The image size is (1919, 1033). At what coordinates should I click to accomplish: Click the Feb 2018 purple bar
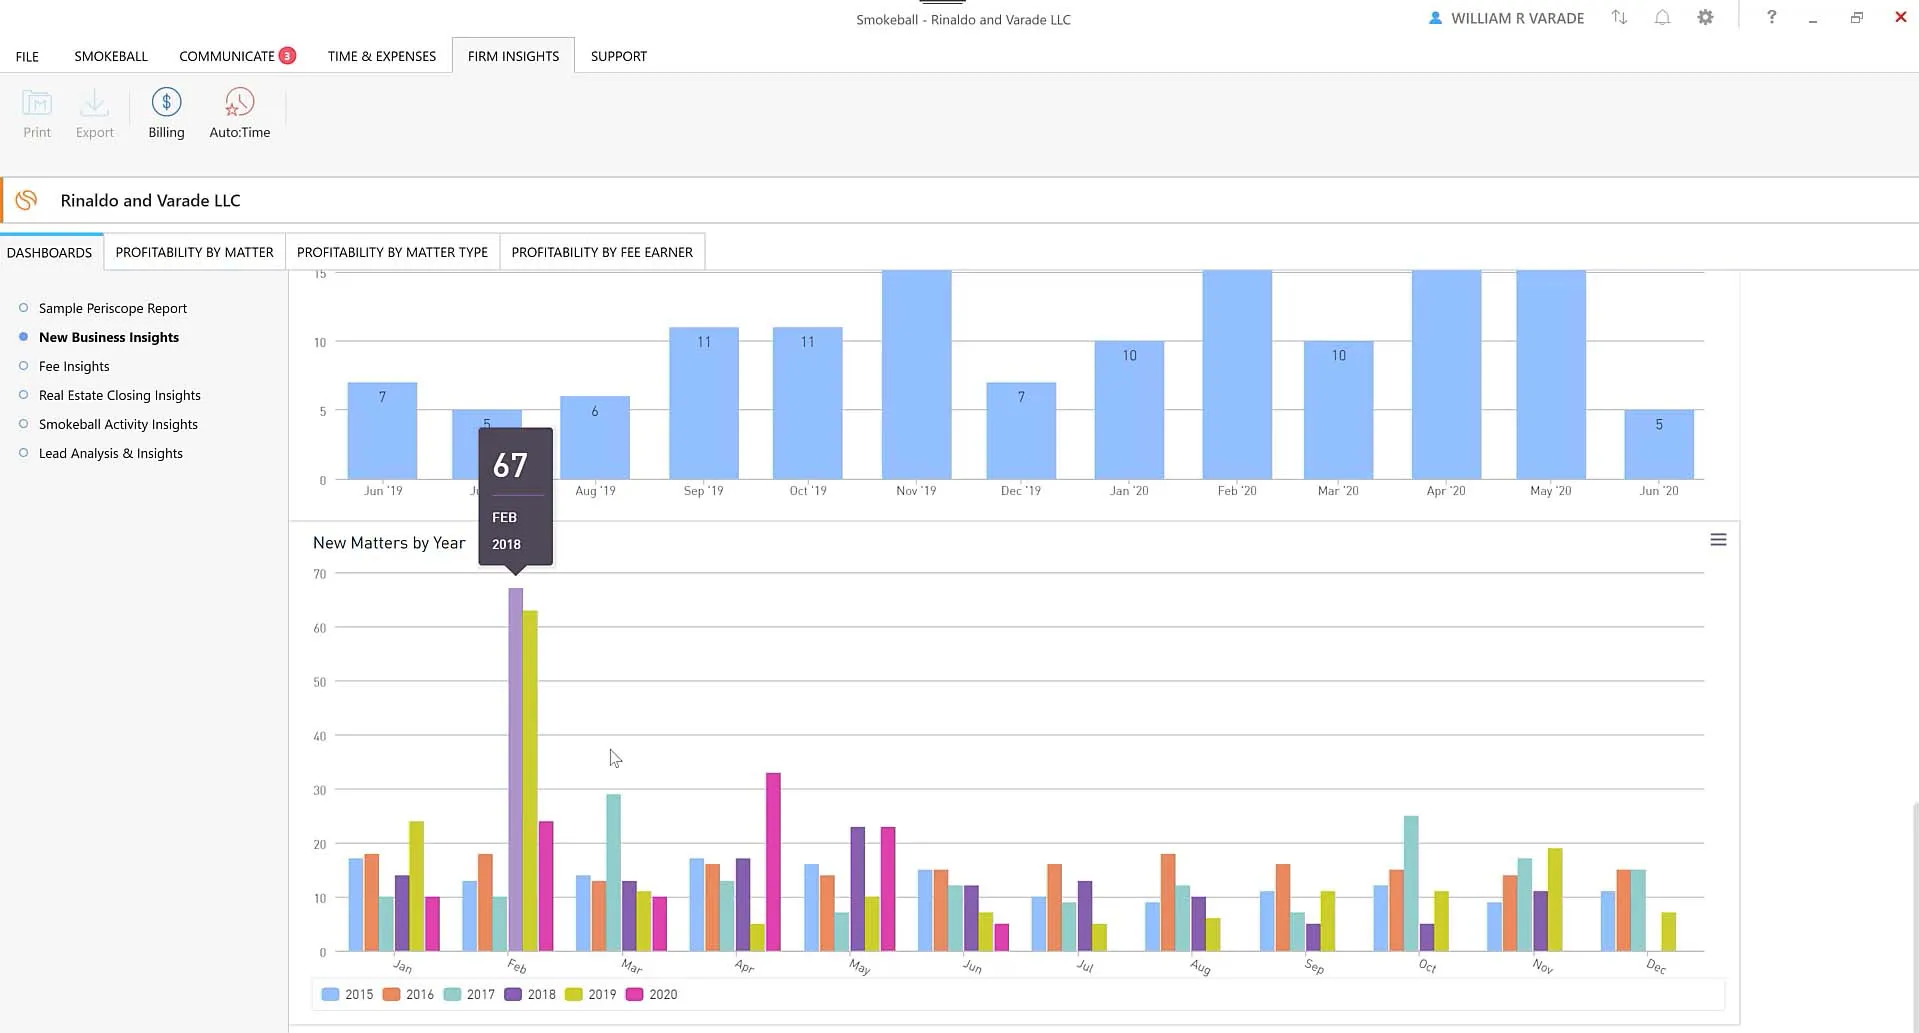click(x=516, y=769)
